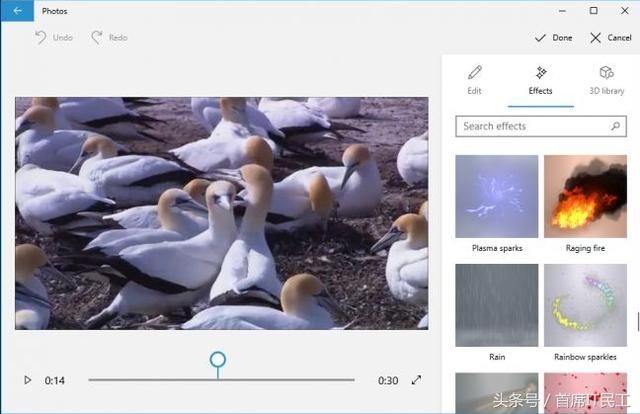The image size is (640, 414).
Task: Redo the last edit
Action: click(109, 38)
